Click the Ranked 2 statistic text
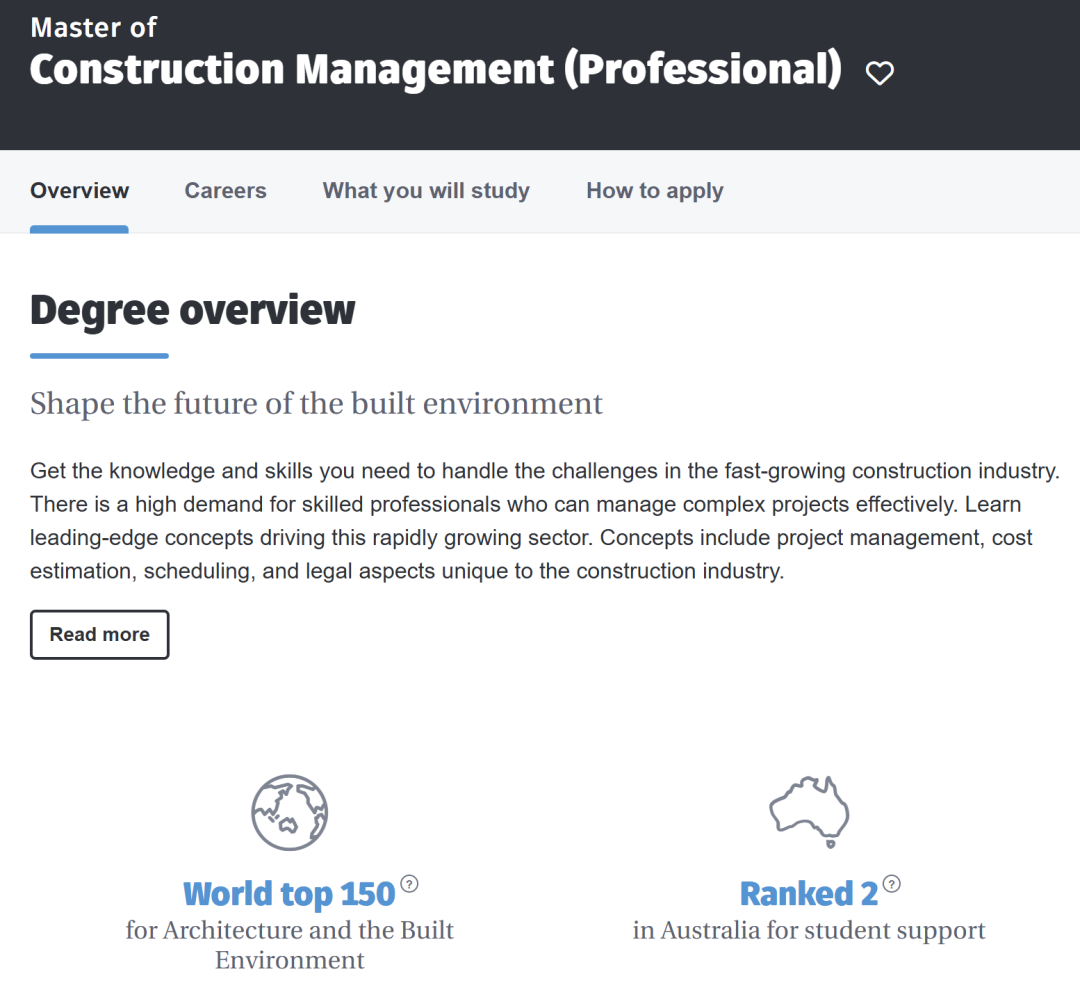 [808, 893]
